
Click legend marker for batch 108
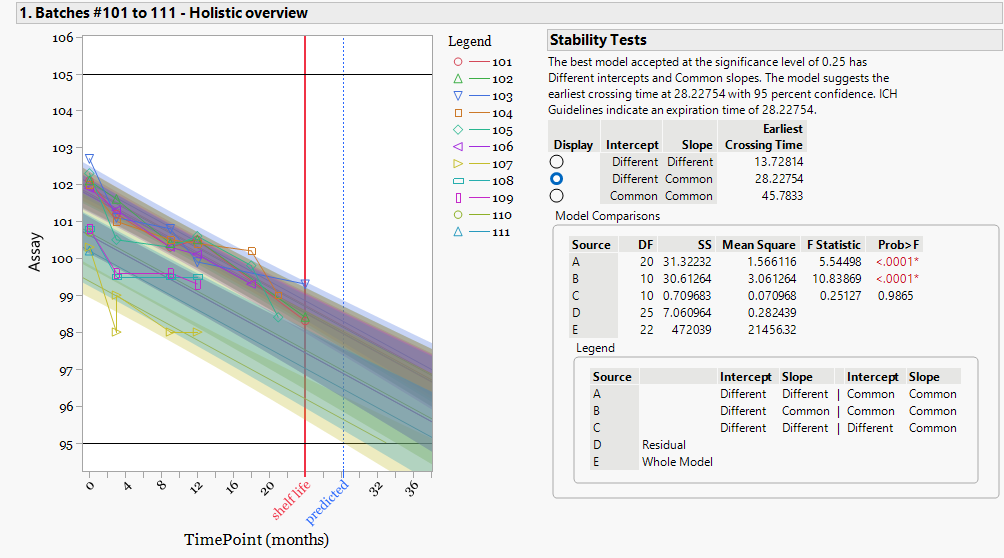click(458, 181)
